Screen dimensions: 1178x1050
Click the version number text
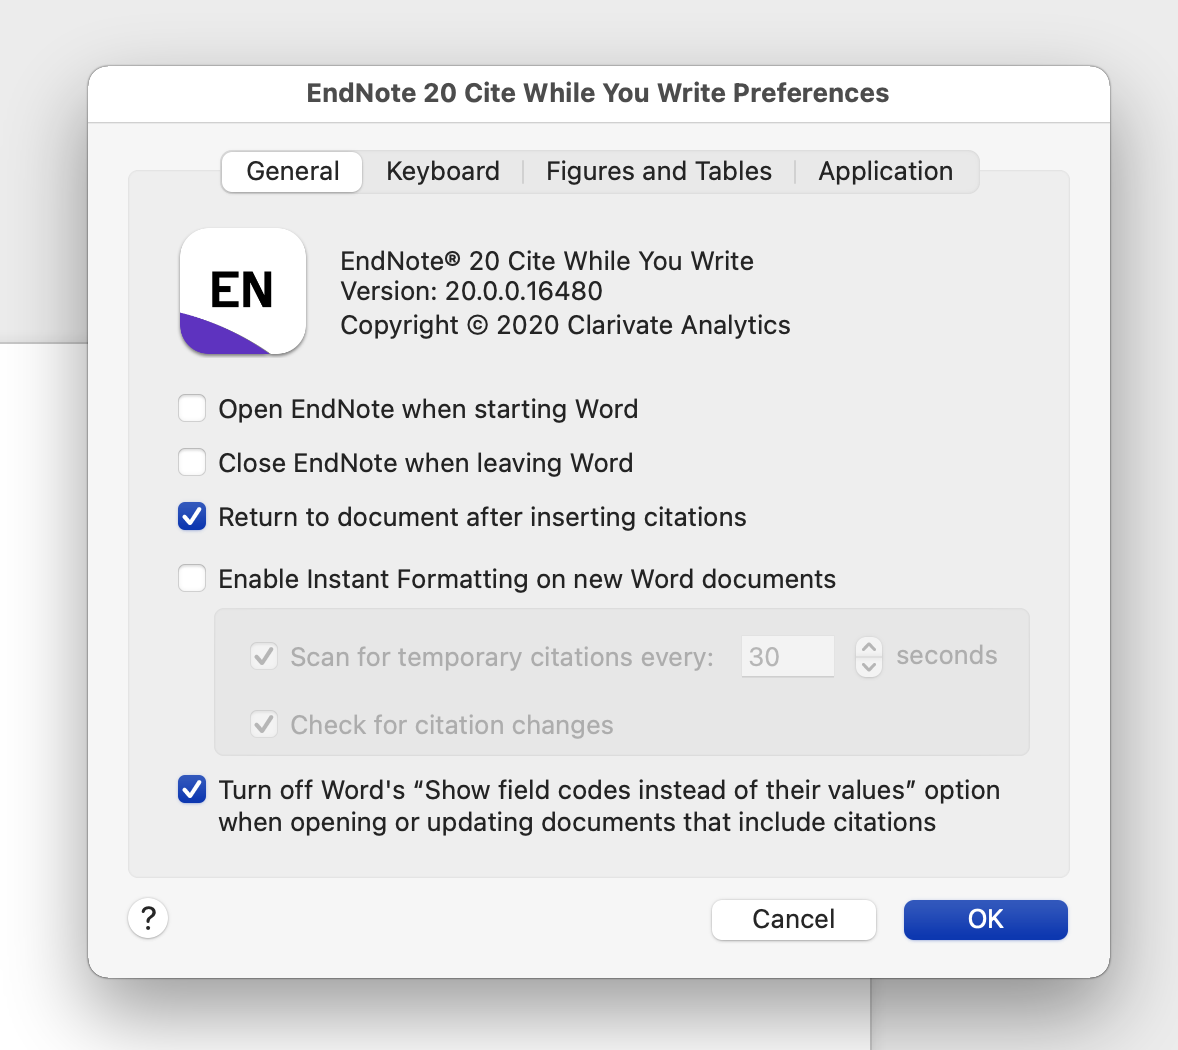(x=523, y=291)
